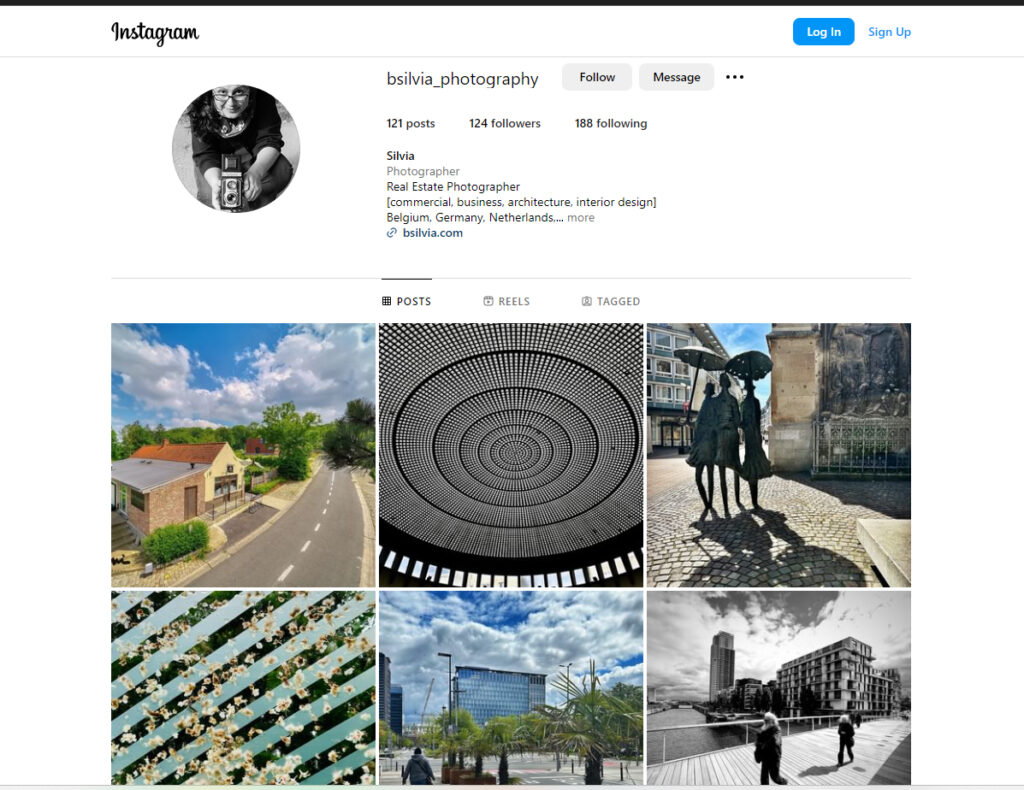Open the blossoms with diagonal stripes photo
Screen dimensions: 1024x790
(244, 687)
